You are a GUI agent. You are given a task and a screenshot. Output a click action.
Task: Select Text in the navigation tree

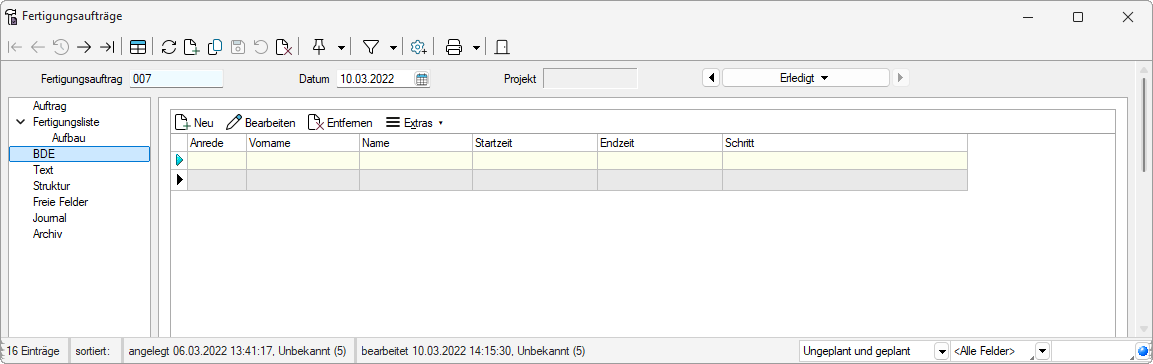pyautogui.click(x=43, y=170)
